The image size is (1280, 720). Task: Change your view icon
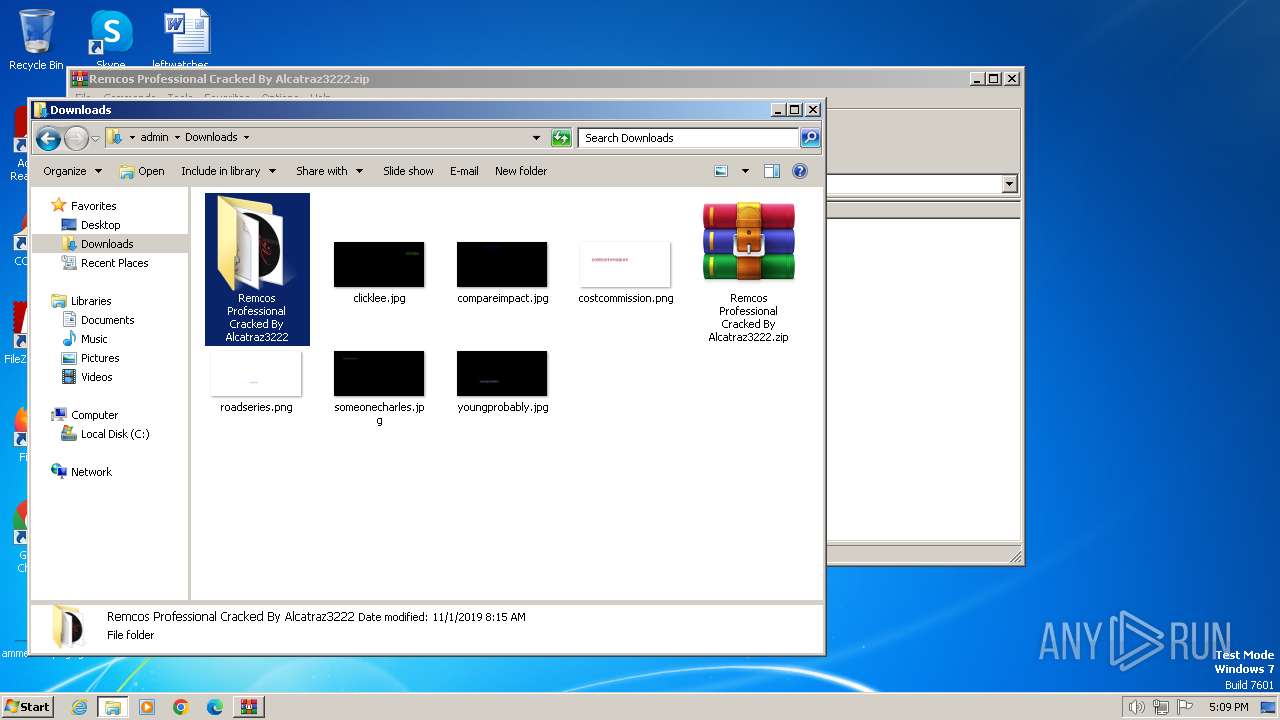(x=721, y=171)
